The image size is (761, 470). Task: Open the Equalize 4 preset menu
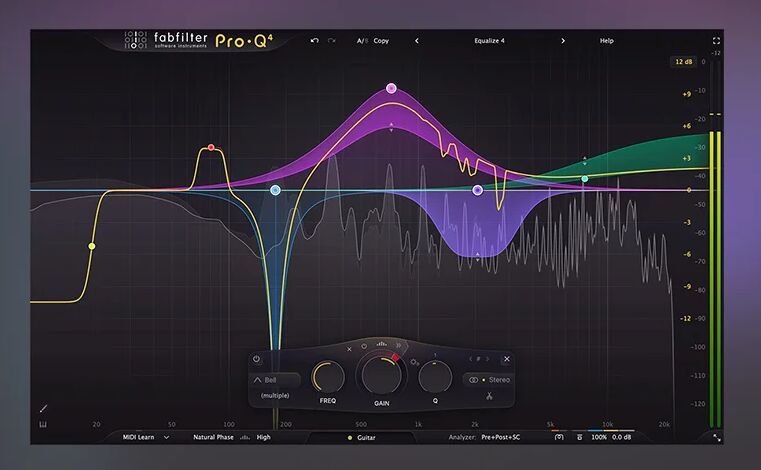click(489, 41)
